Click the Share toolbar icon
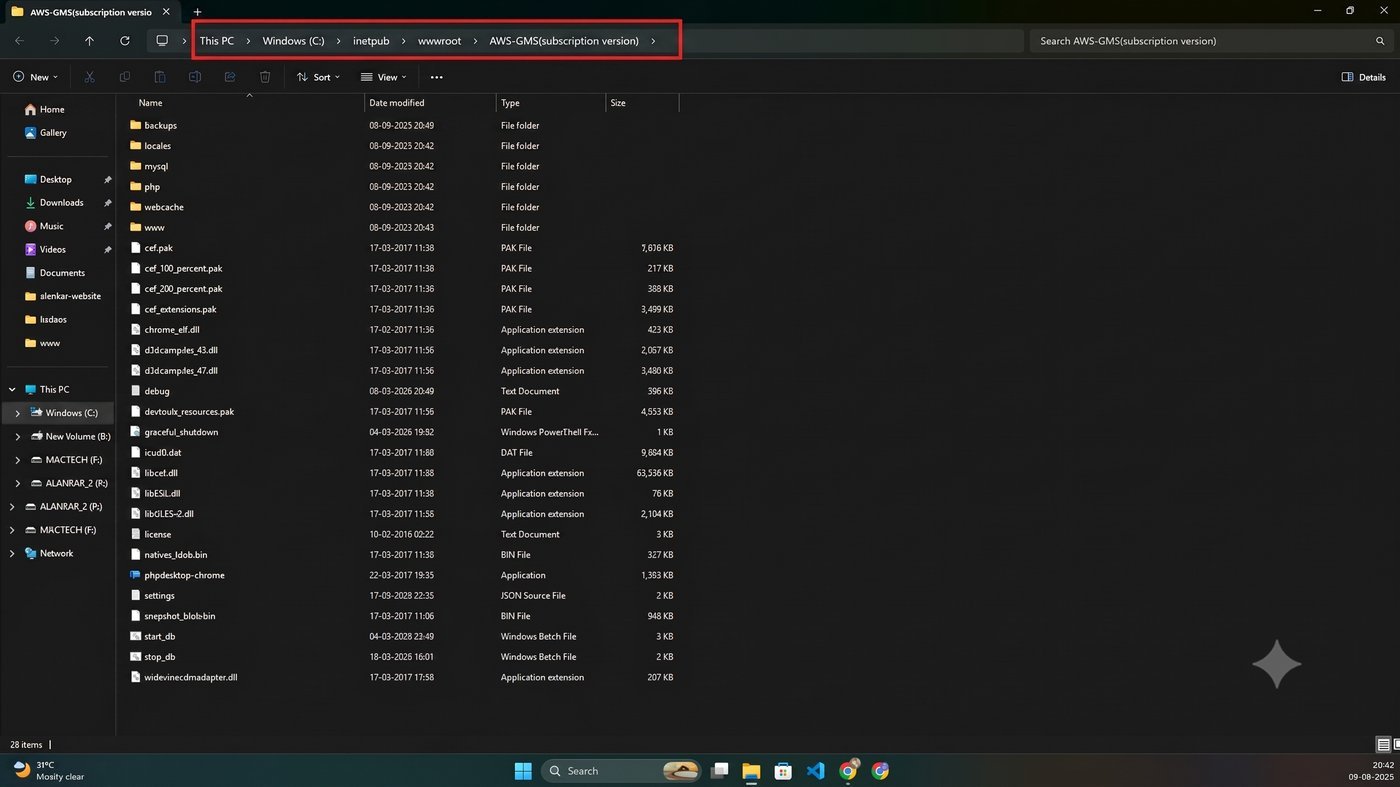This screenshot has width=1400, height=787. pyautogui.click(x=230, y=77)
